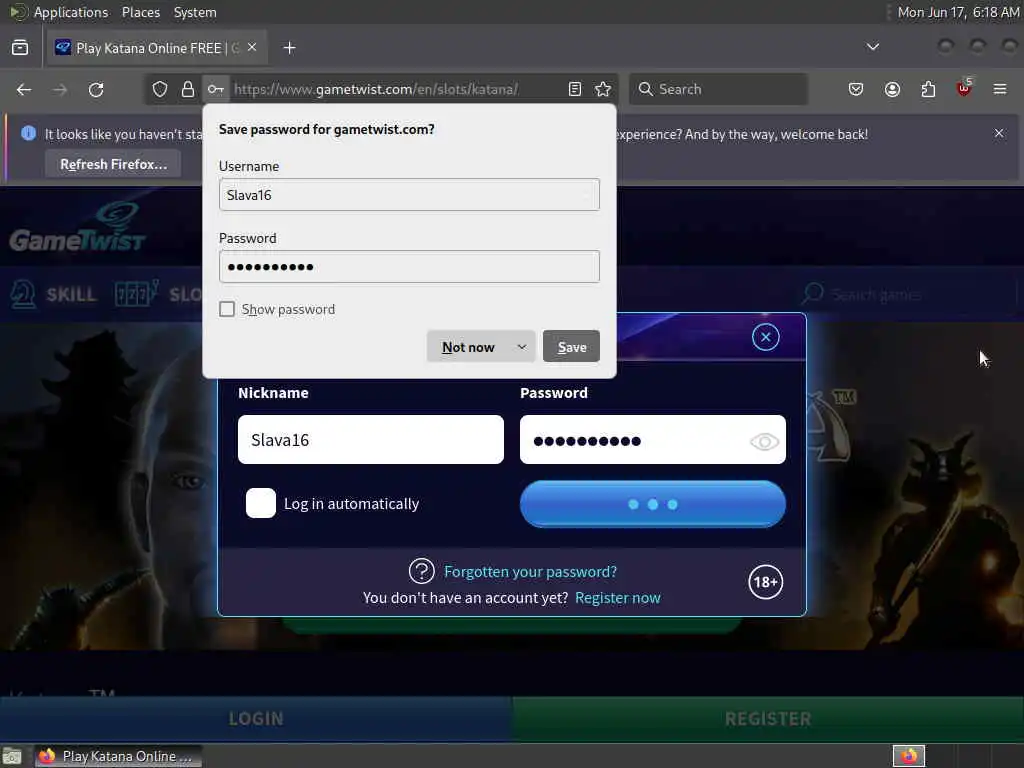The width and height of the screenshot is (1024, 768).
Task: Open the Firefox hamburger menu
Action: click(1000, 89)
